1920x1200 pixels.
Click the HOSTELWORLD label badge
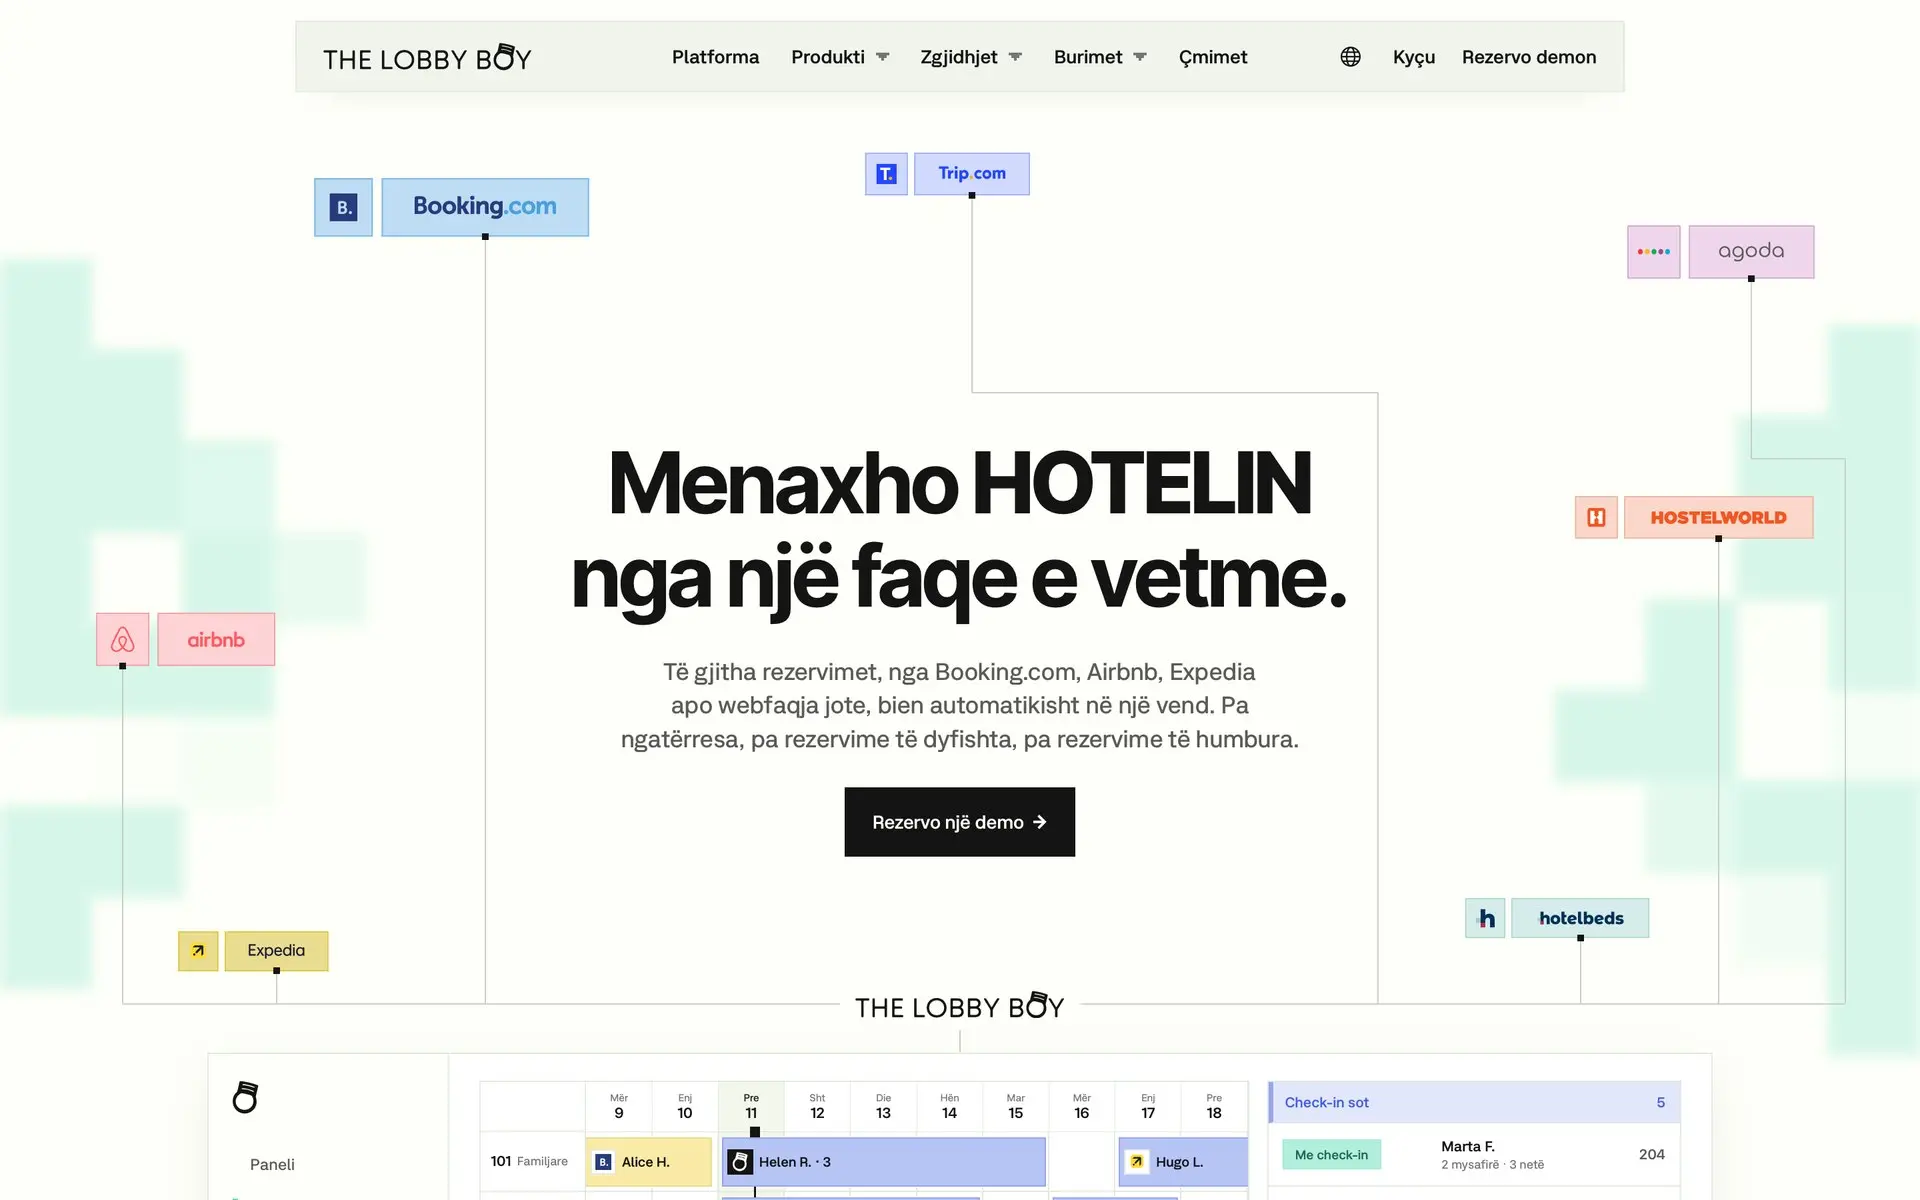coord(1718,517)
